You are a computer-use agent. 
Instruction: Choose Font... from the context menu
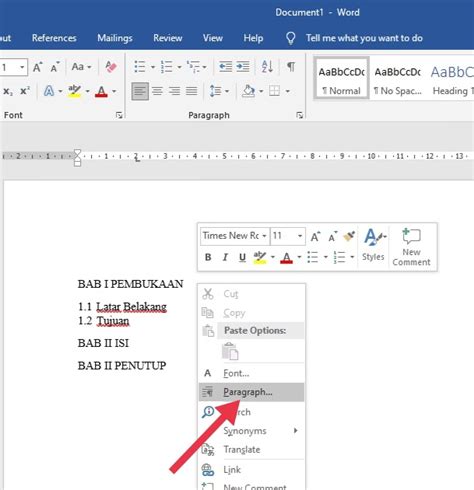252,373
